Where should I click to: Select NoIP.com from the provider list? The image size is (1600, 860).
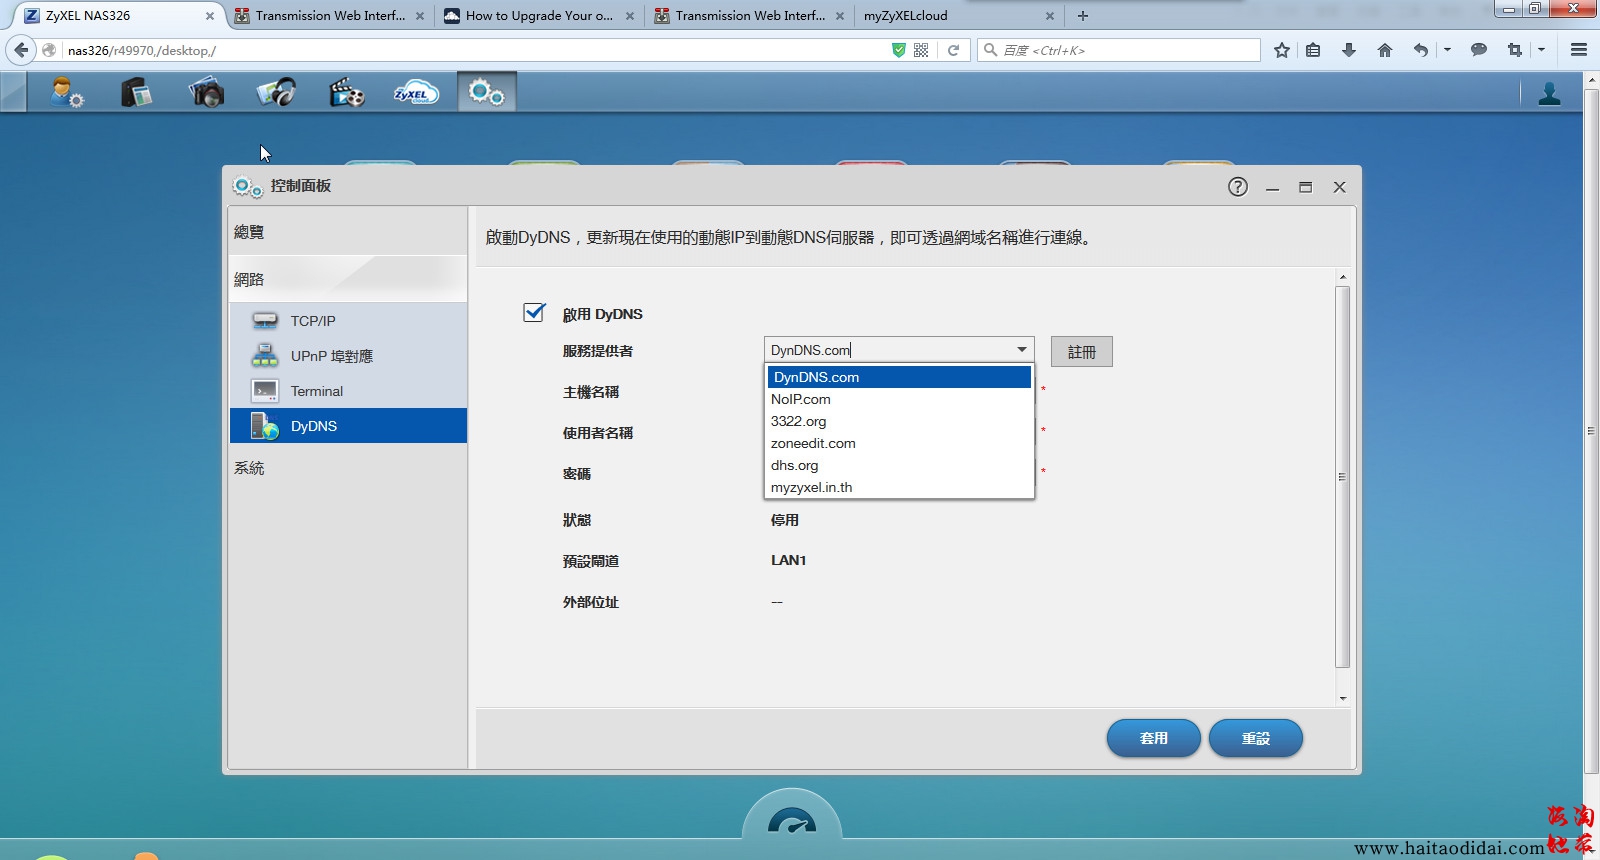point(899,399)
